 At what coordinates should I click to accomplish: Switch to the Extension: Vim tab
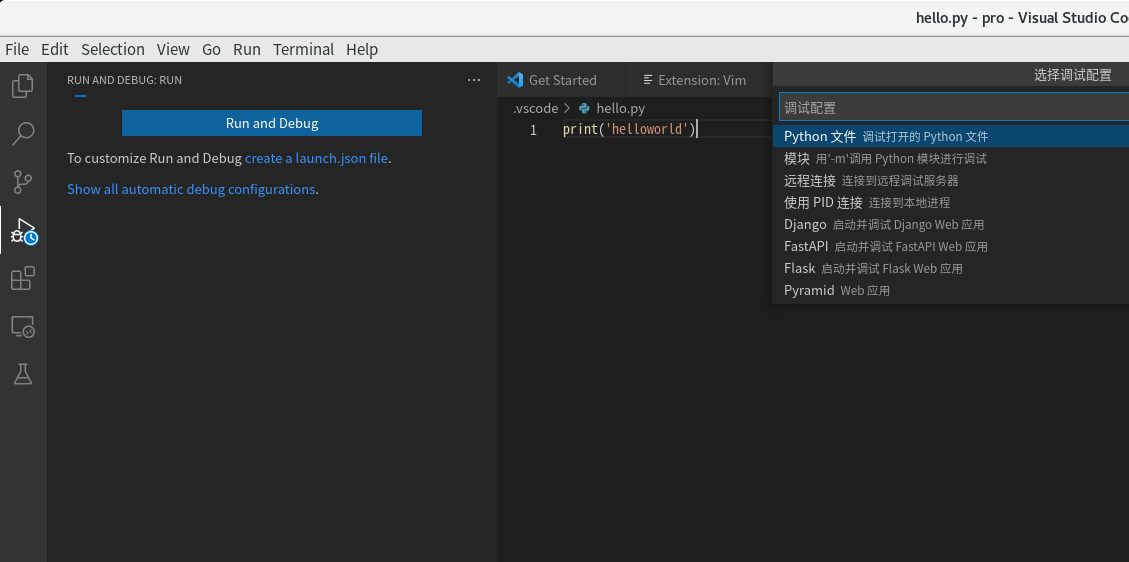tap(698, 80)
